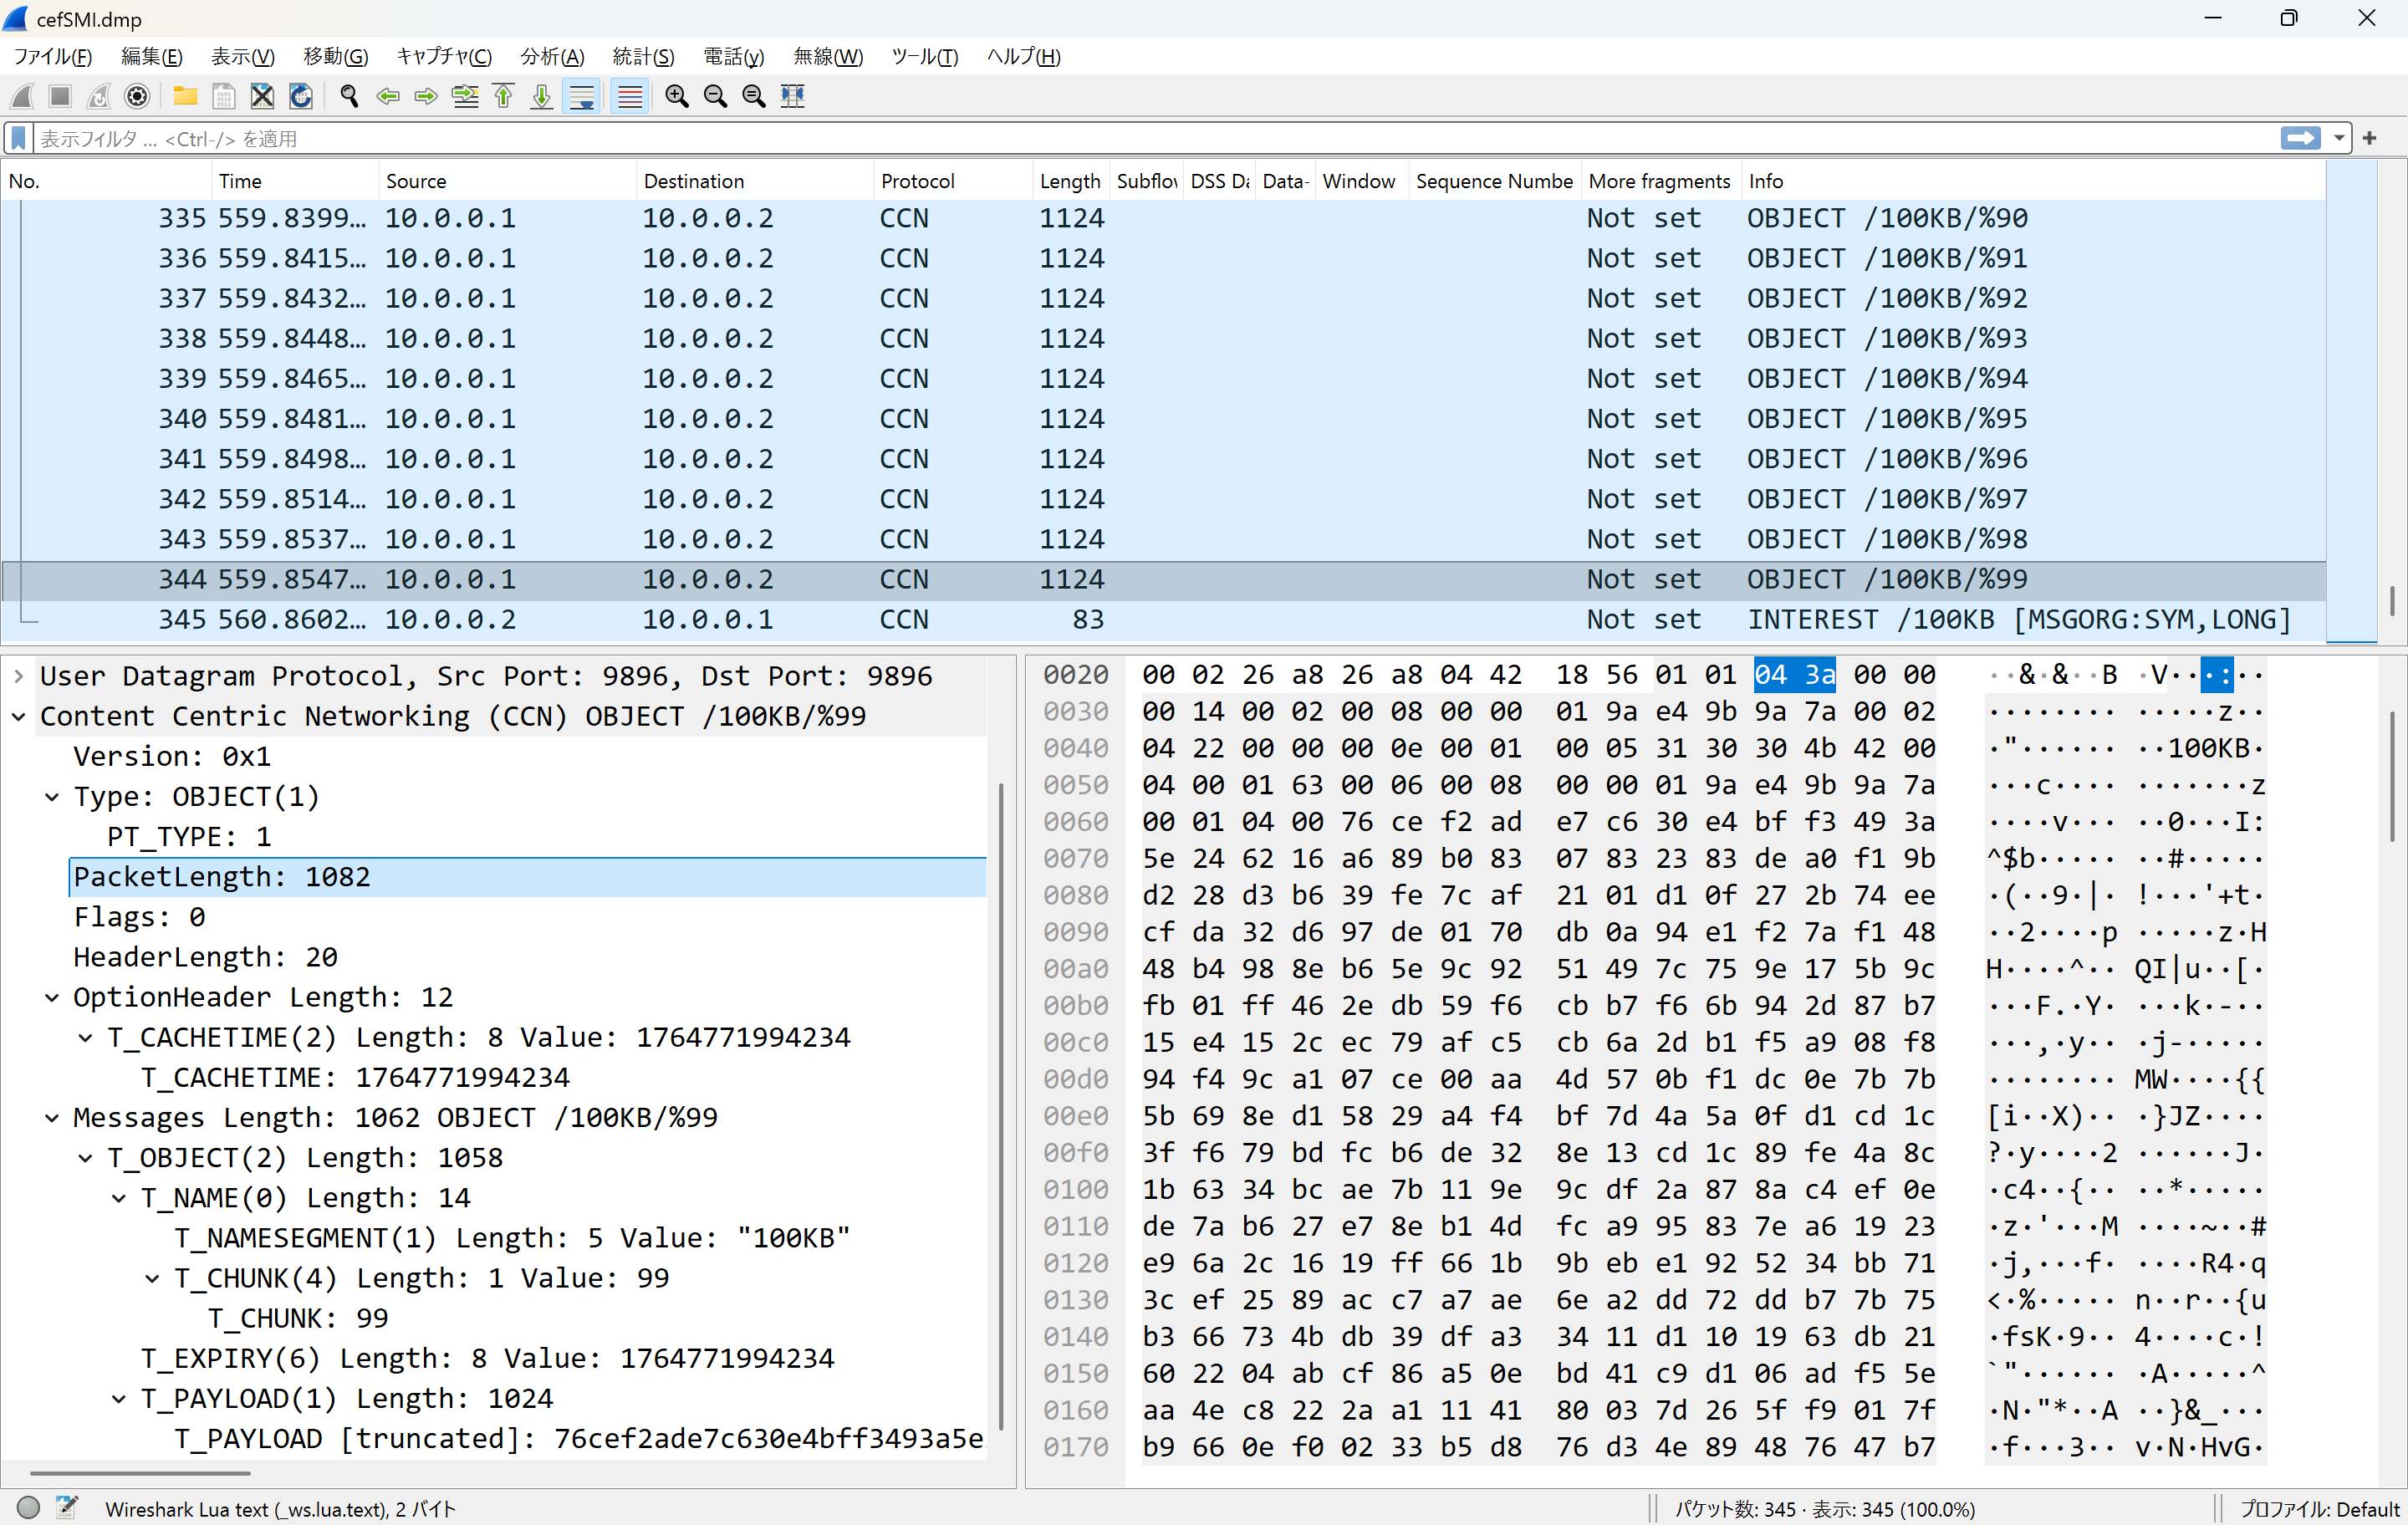The width and height of the screenshot is (2408, 1525).
Task: Go to the first packet icon
Action: (503, 96)
